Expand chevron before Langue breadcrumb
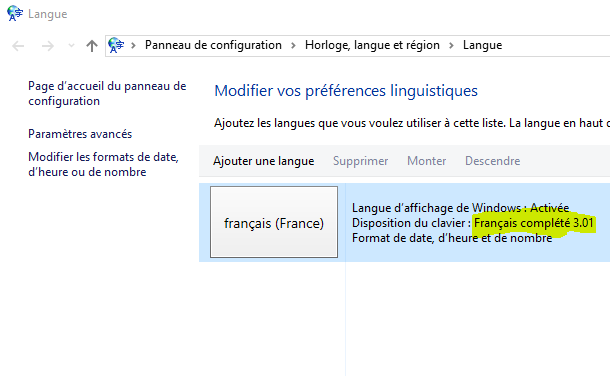 [451, 45]
